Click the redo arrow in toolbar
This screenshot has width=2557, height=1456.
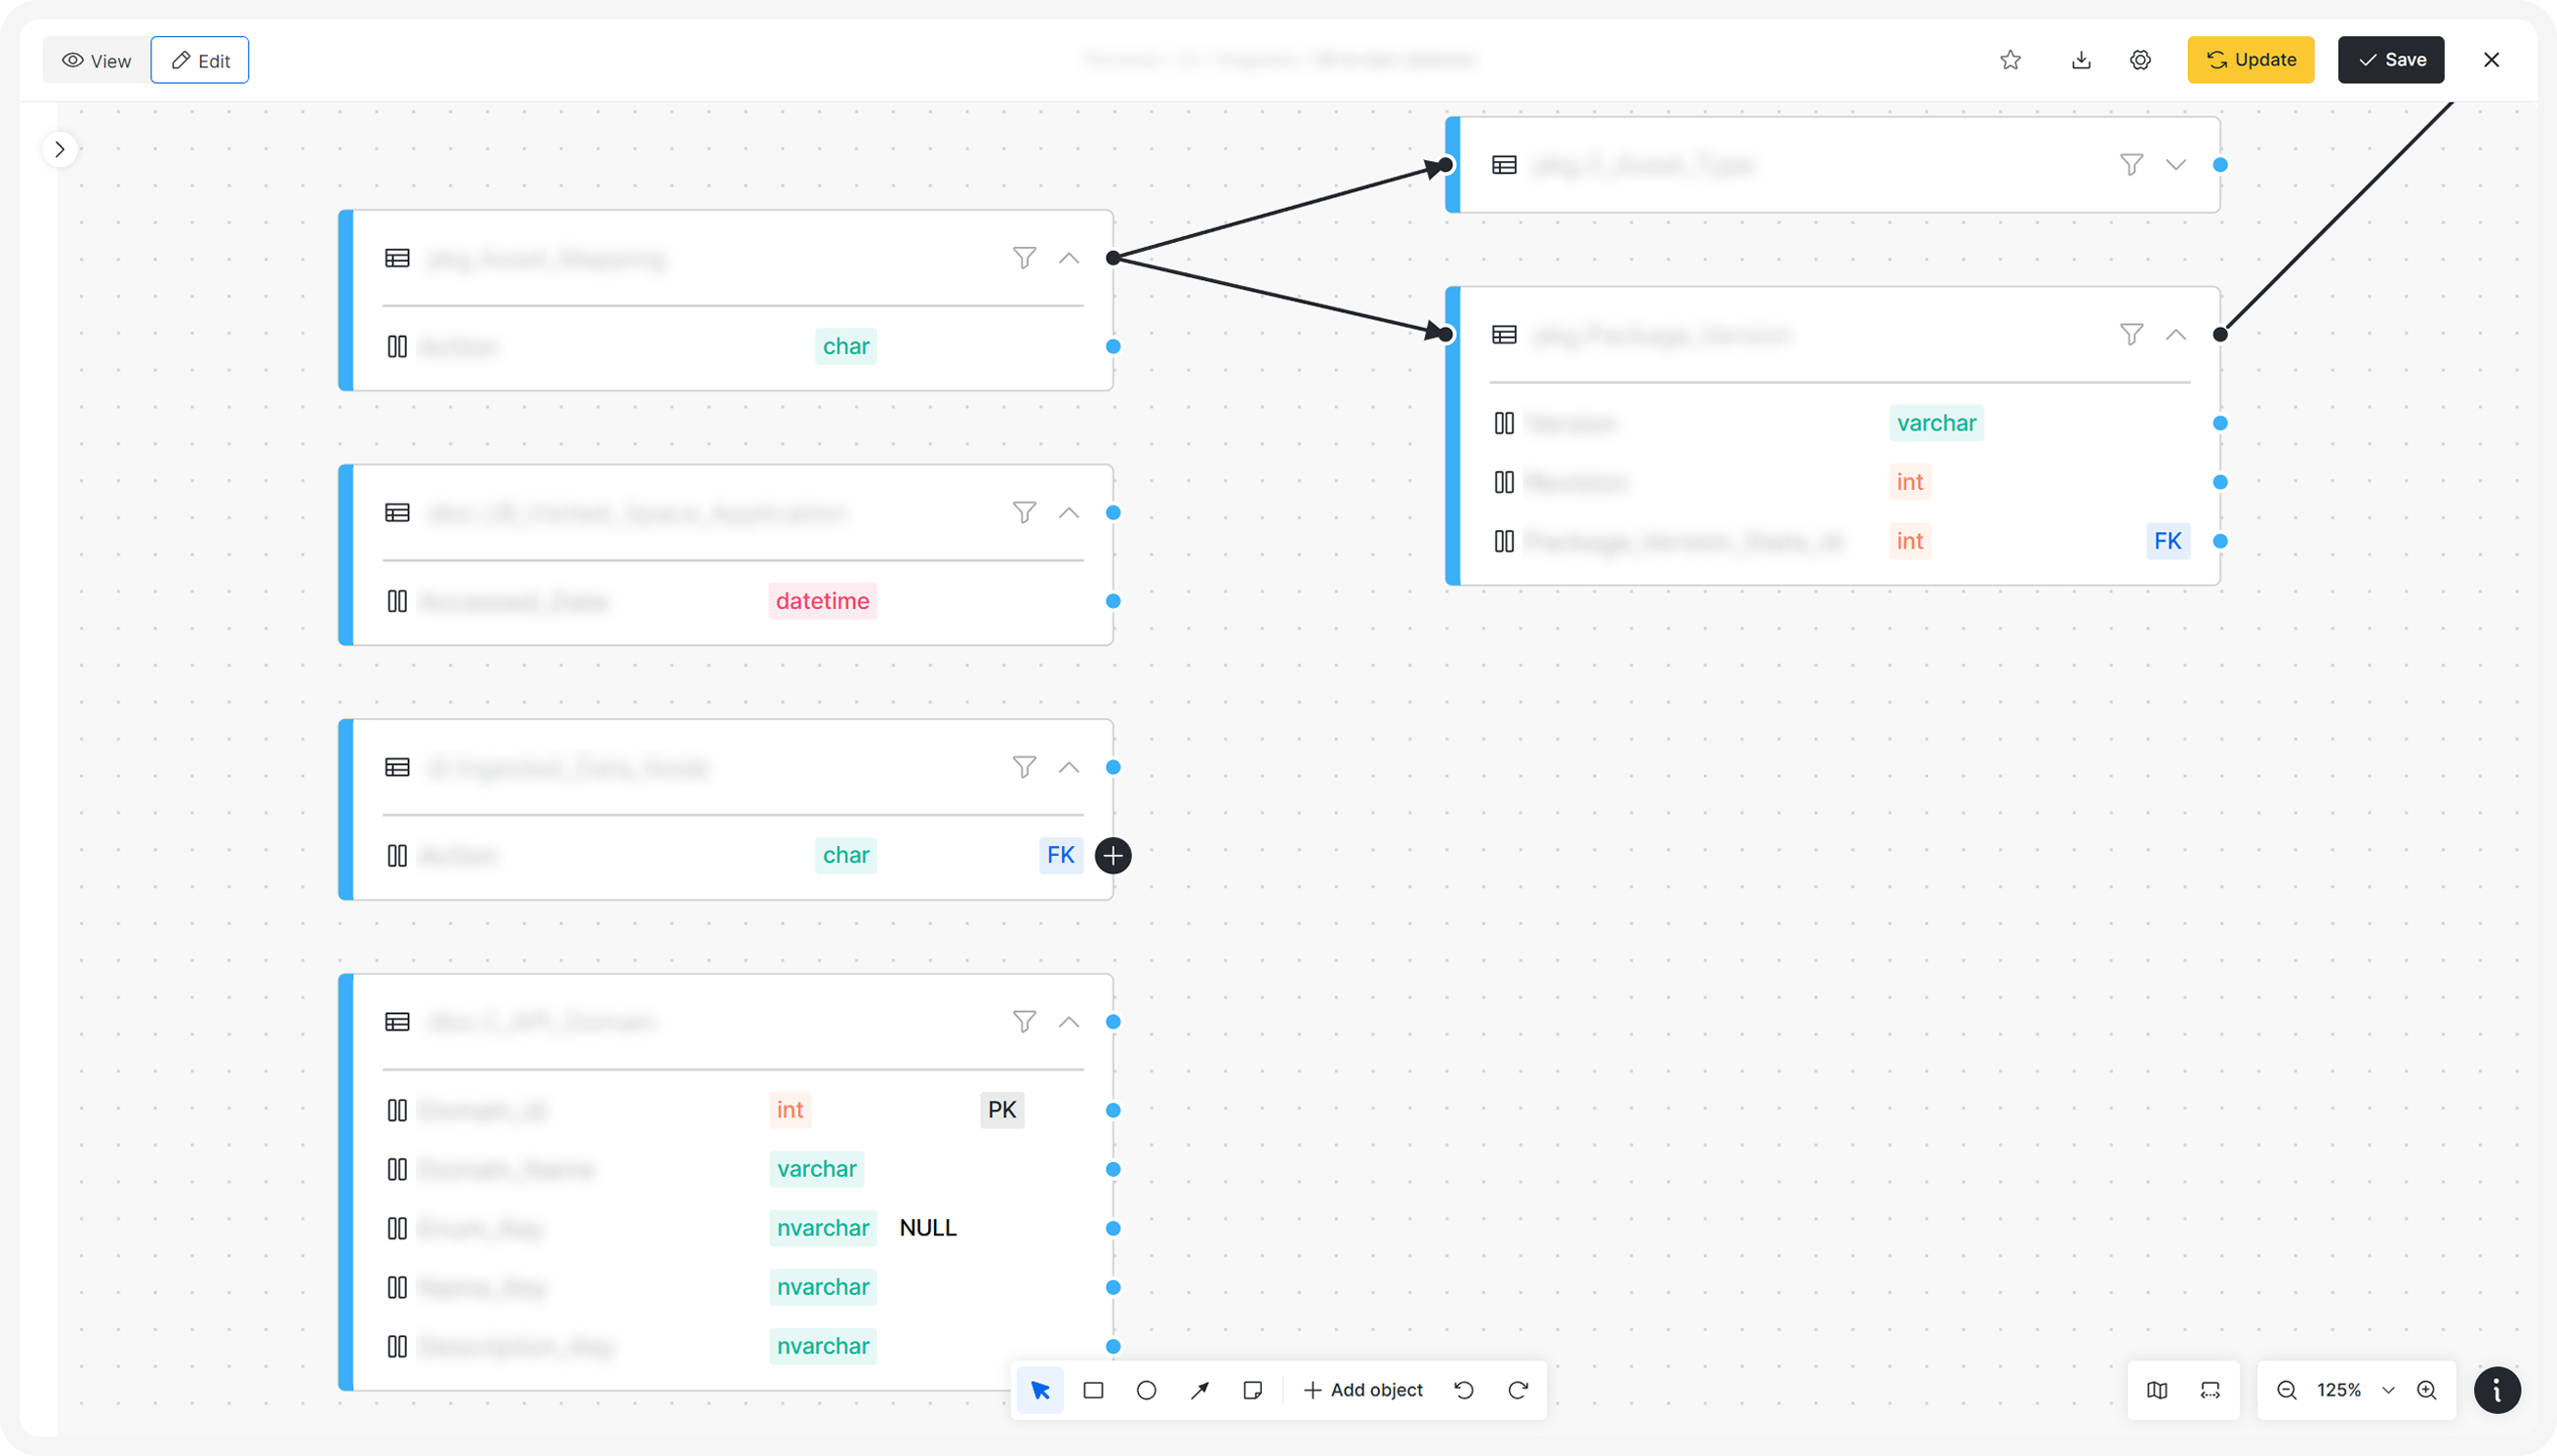click(x=1517, y=1390)
